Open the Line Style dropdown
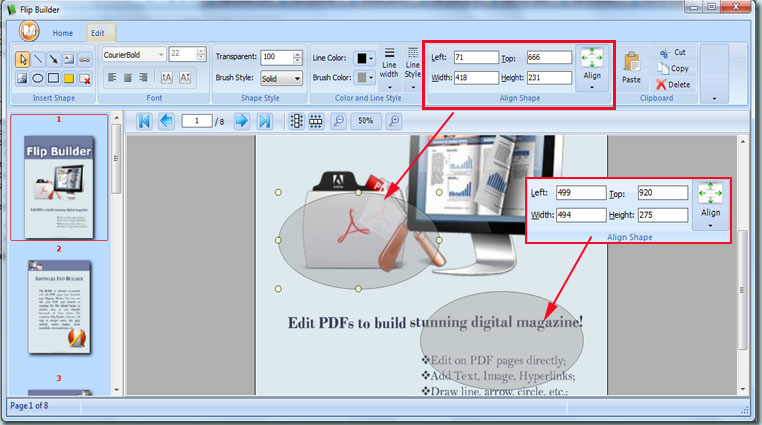This screenshot has height=425, width=762. (x=413, y=68)
